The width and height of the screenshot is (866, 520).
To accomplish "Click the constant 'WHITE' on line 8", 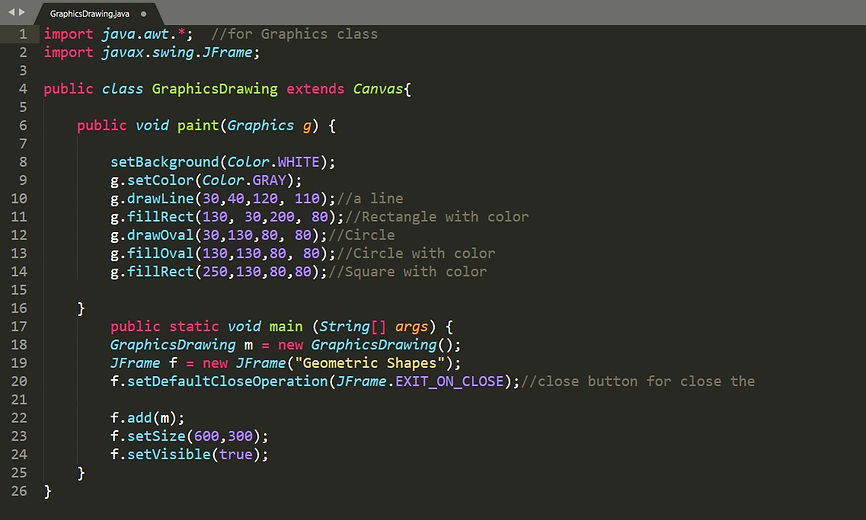I will tap(298, 162).
